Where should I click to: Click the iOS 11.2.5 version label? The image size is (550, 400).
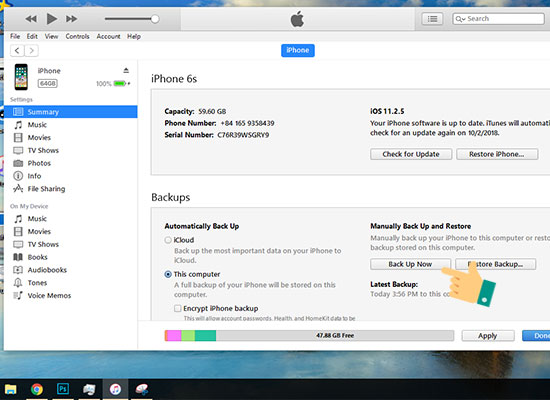[x=387, y=112]
